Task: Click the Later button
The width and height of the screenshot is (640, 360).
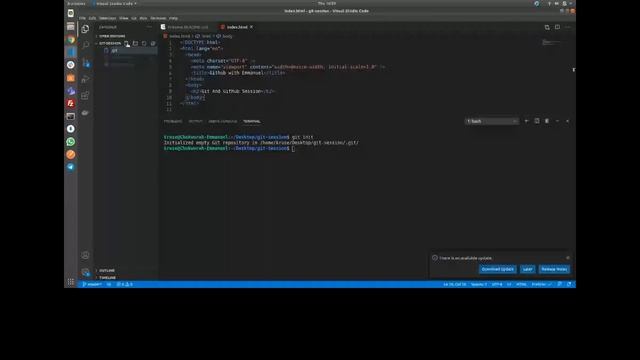Action: [x=528, y=269]
